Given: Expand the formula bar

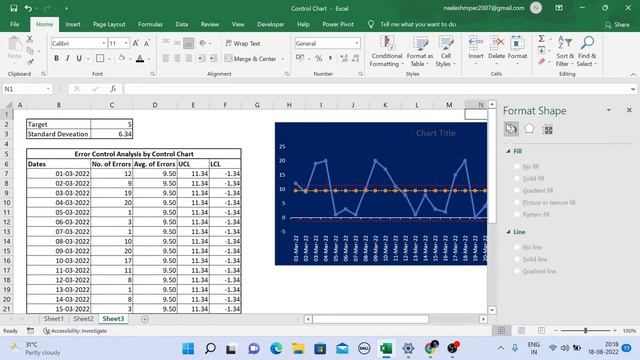Looking at the screenshot, I should coord(633,89).
